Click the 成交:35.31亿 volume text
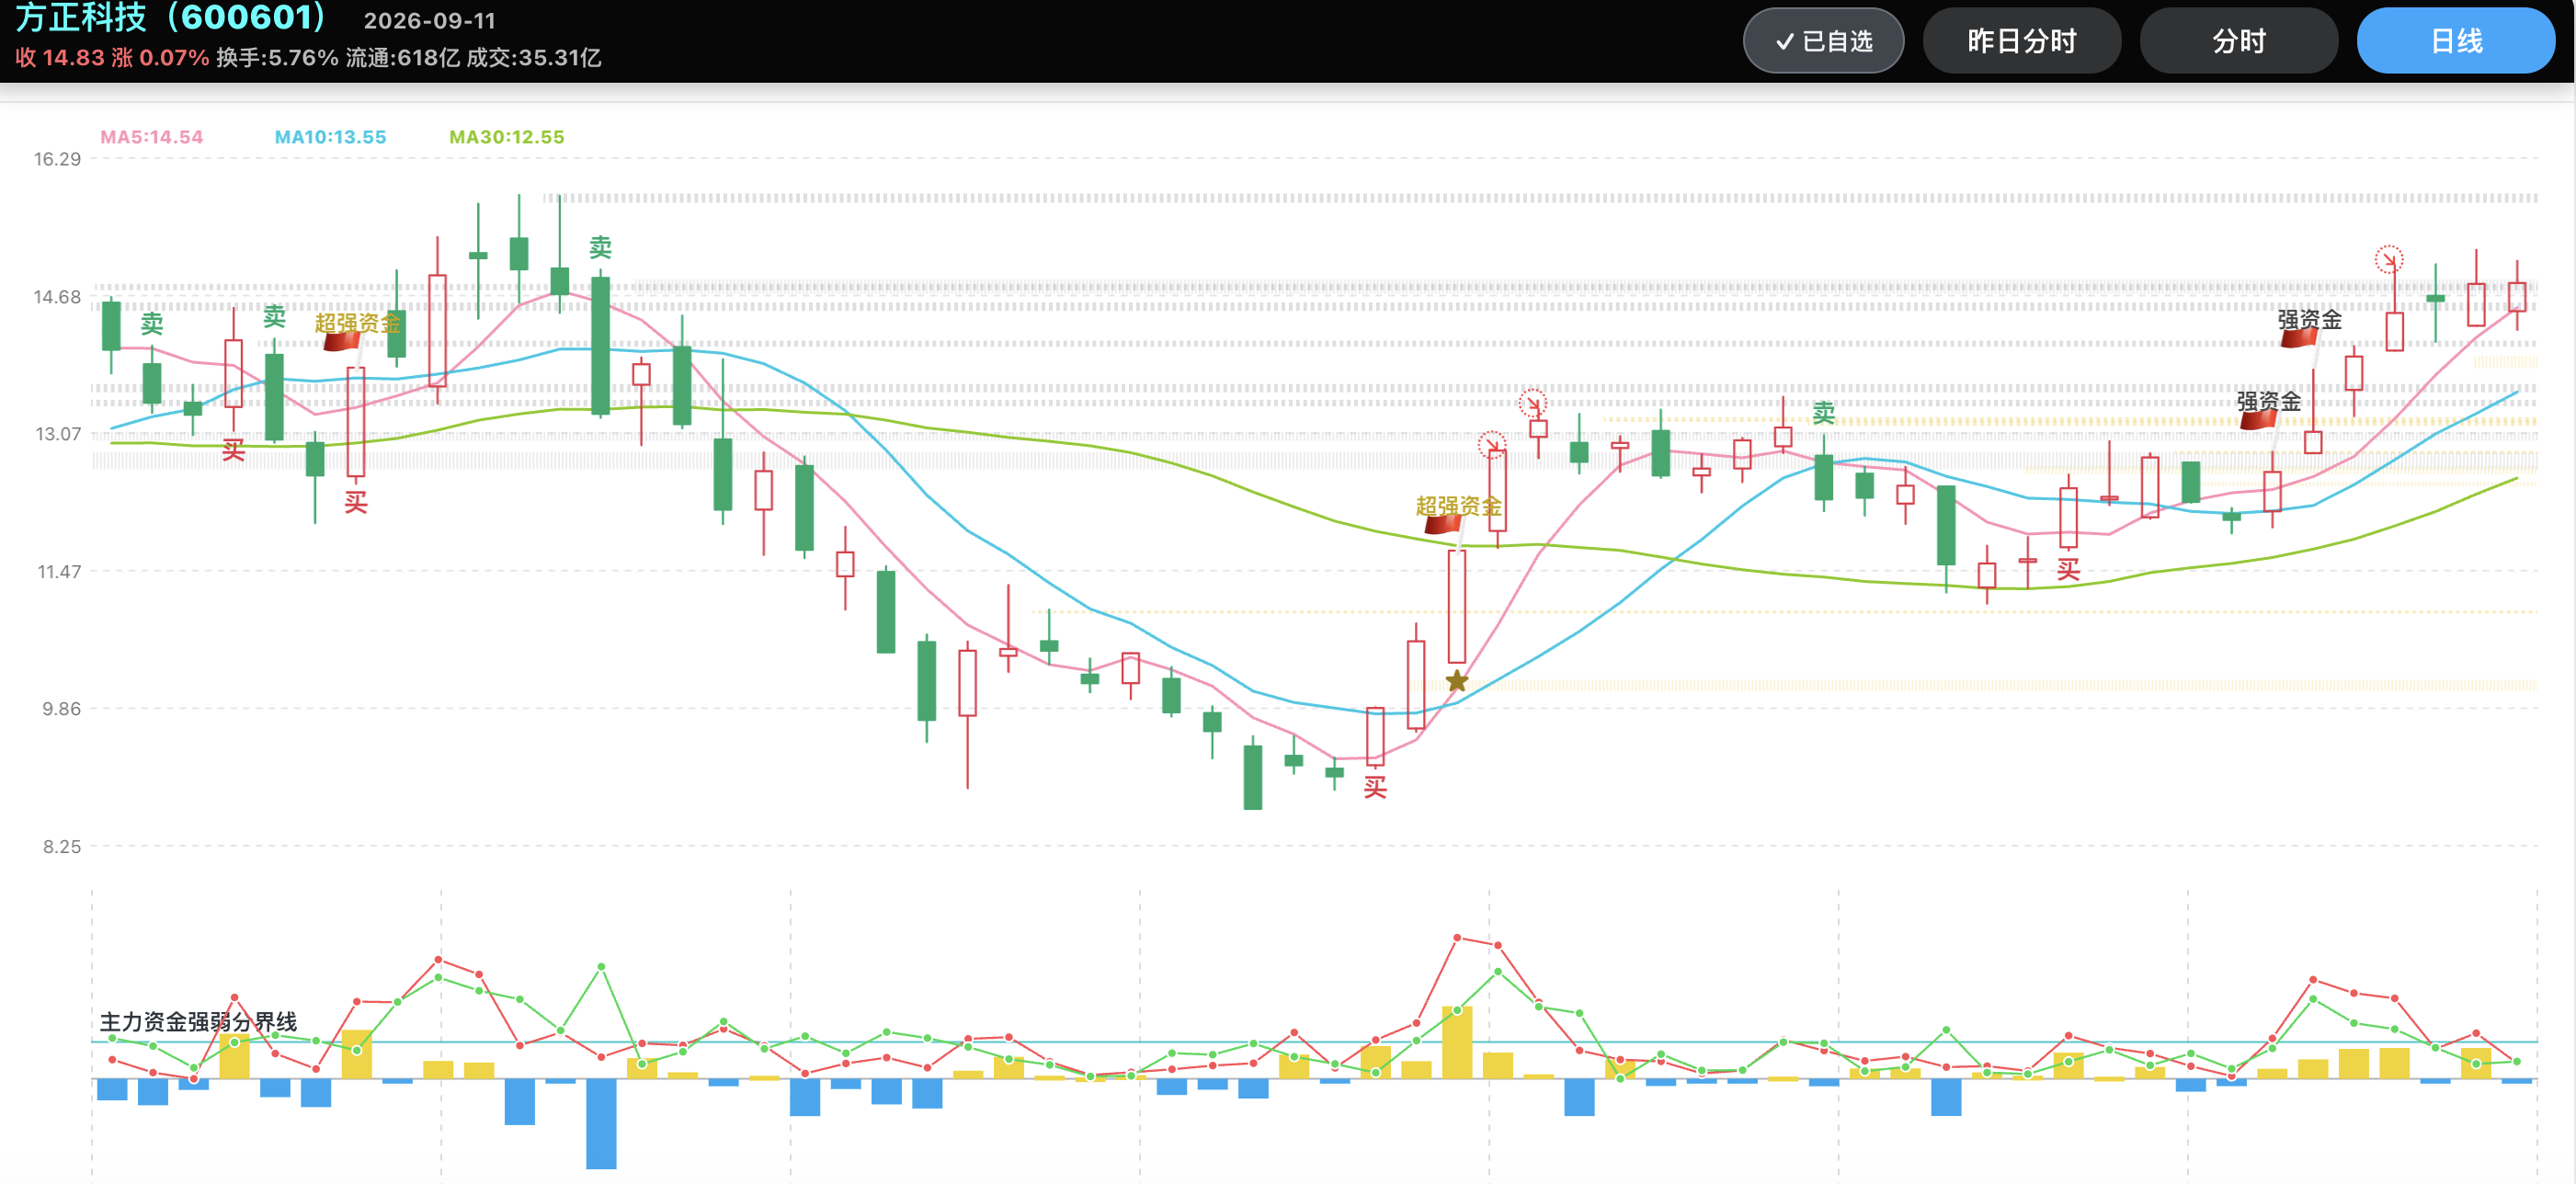The image size is (2576, 1184). coord(533,58)
